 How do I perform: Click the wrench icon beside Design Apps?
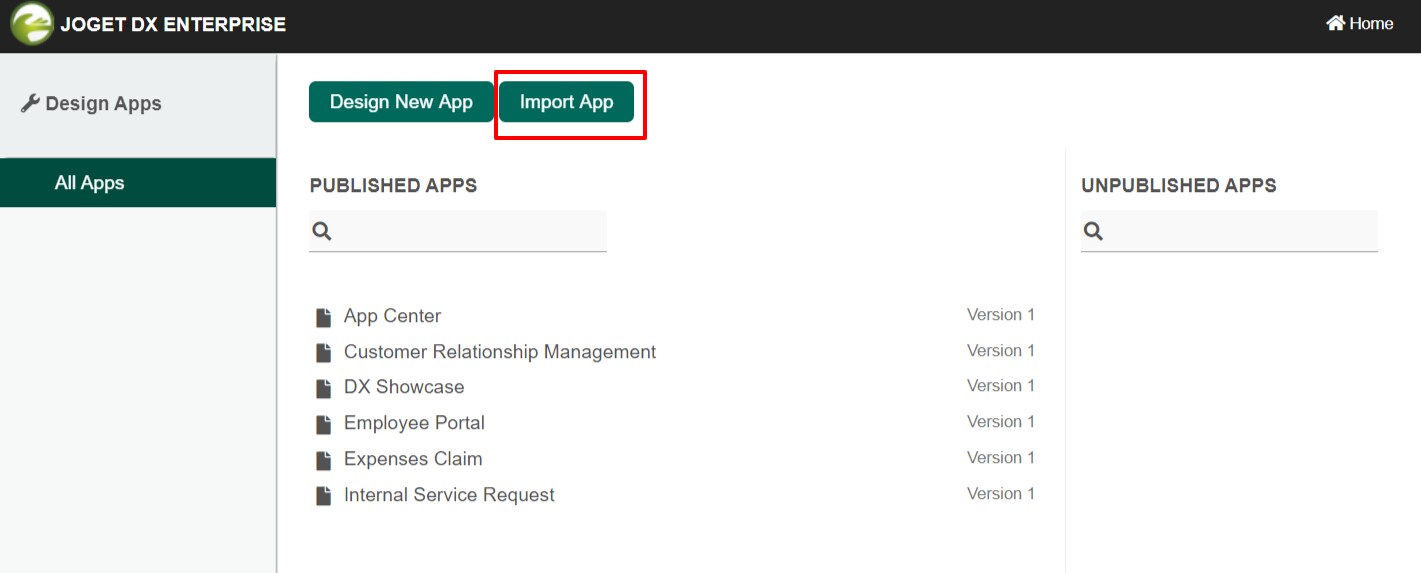(30, 103)
